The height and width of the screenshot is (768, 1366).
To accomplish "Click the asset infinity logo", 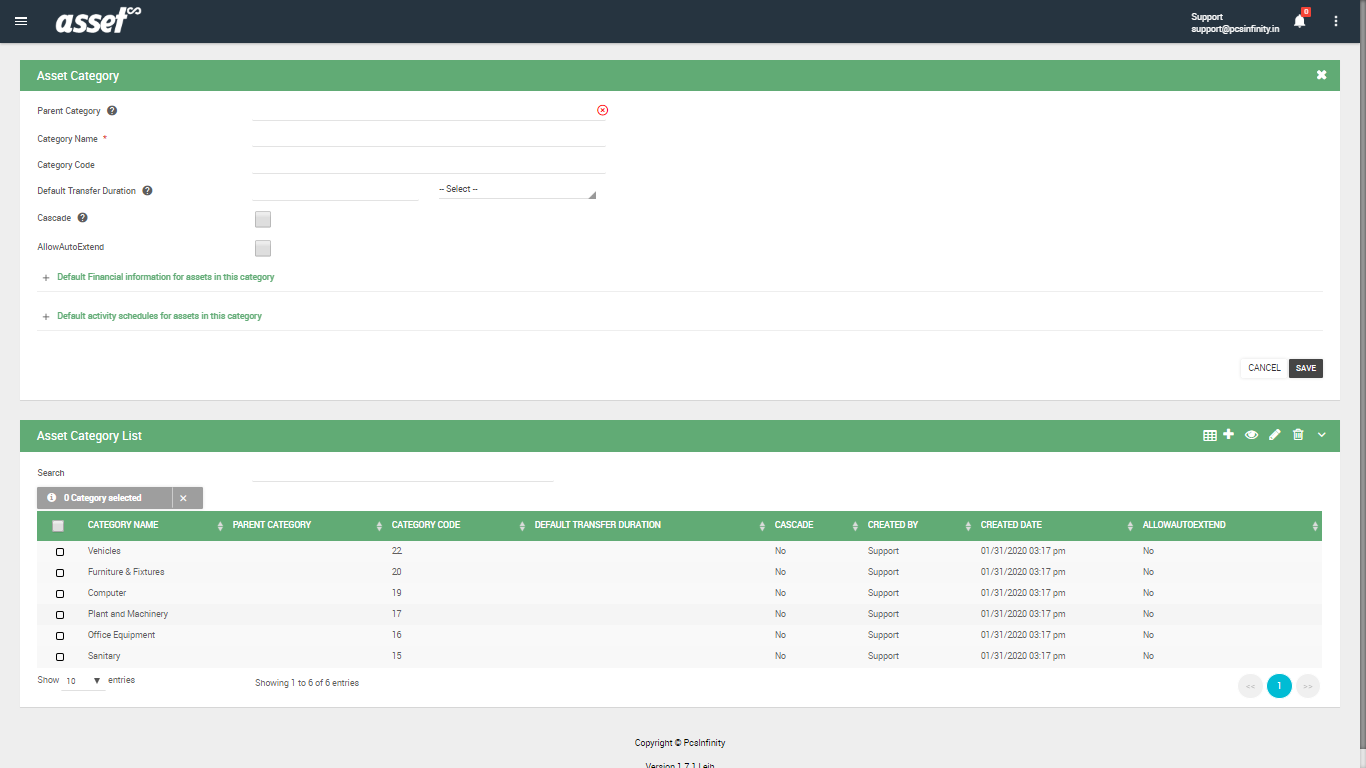I will click(98, 20).
